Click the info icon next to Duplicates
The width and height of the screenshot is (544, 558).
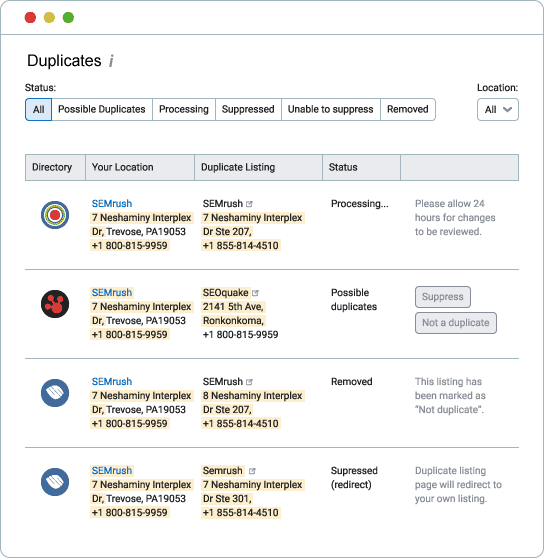[x=111, y=61]
